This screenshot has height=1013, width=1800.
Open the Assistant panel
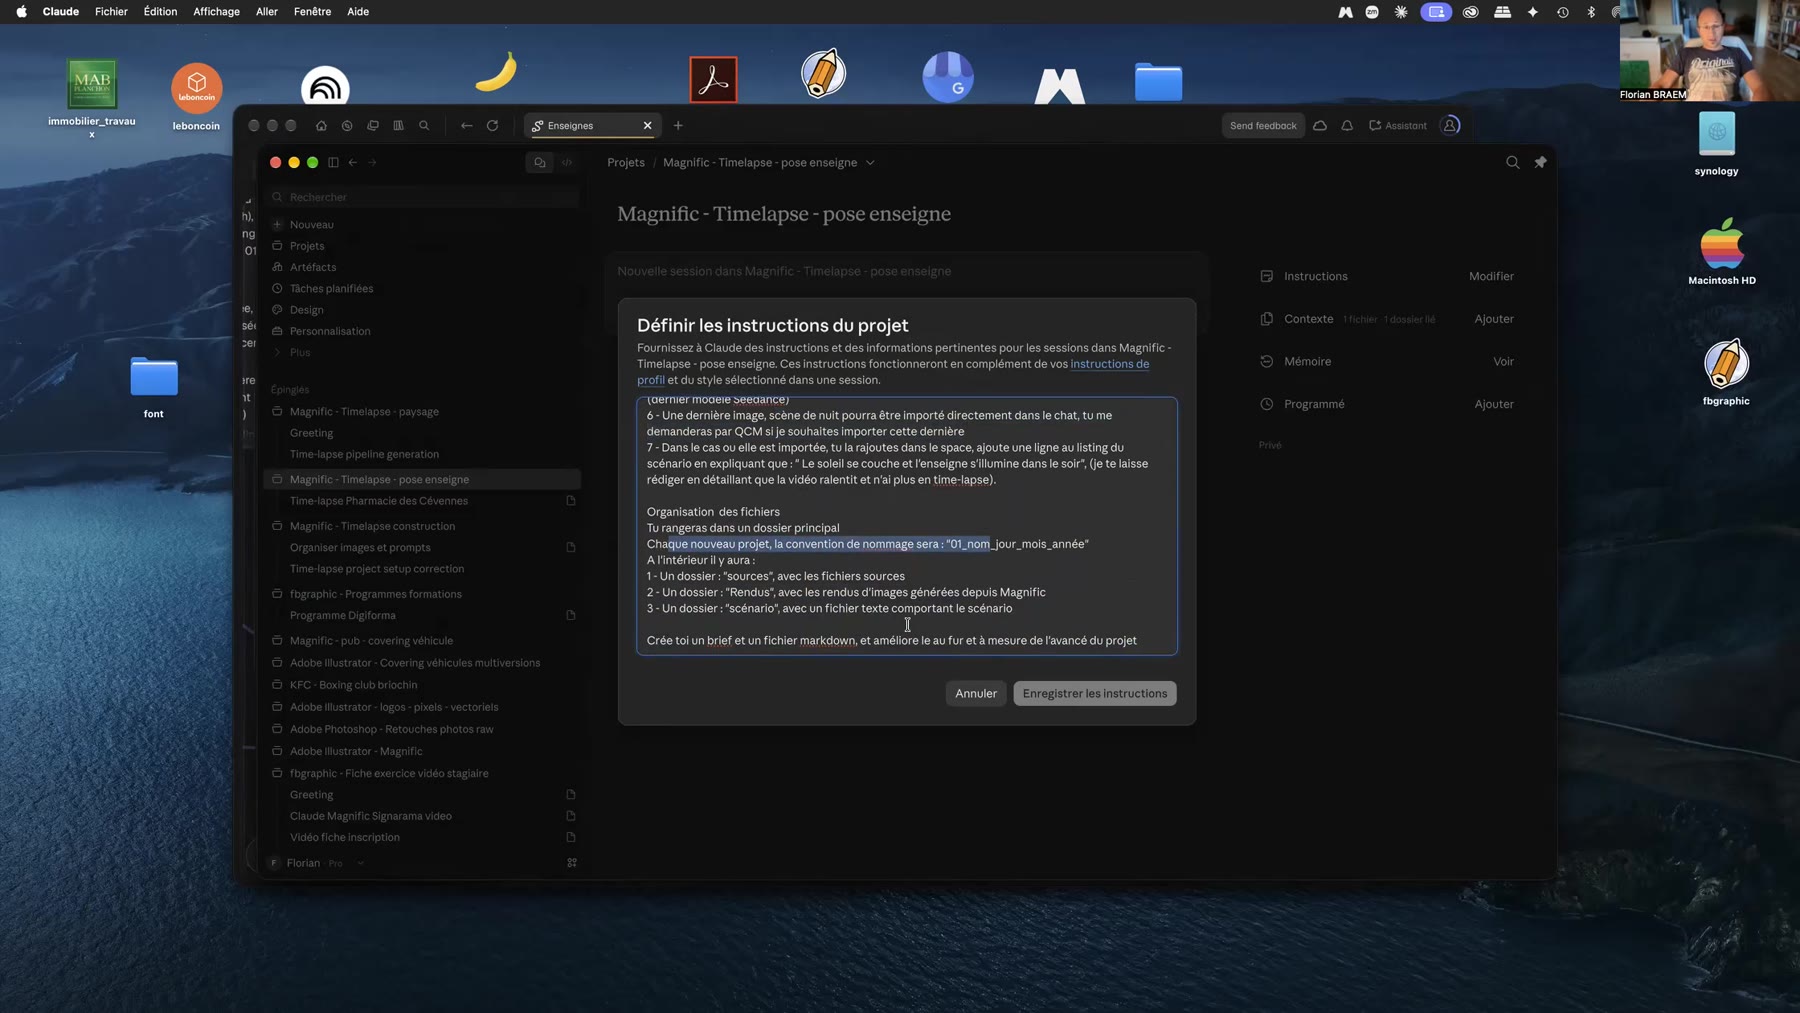coord(1397,126)
